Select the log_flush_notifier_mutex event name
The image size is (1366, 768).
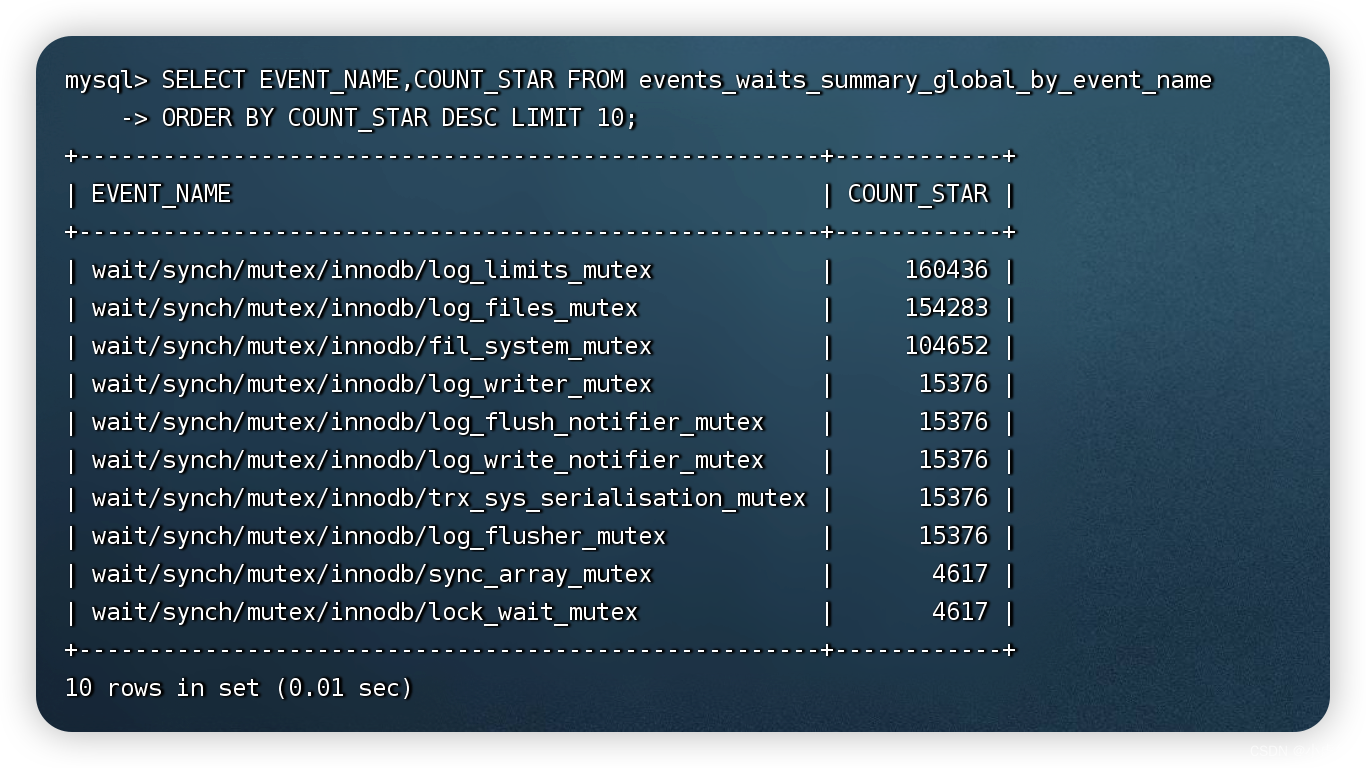point(427,422)
